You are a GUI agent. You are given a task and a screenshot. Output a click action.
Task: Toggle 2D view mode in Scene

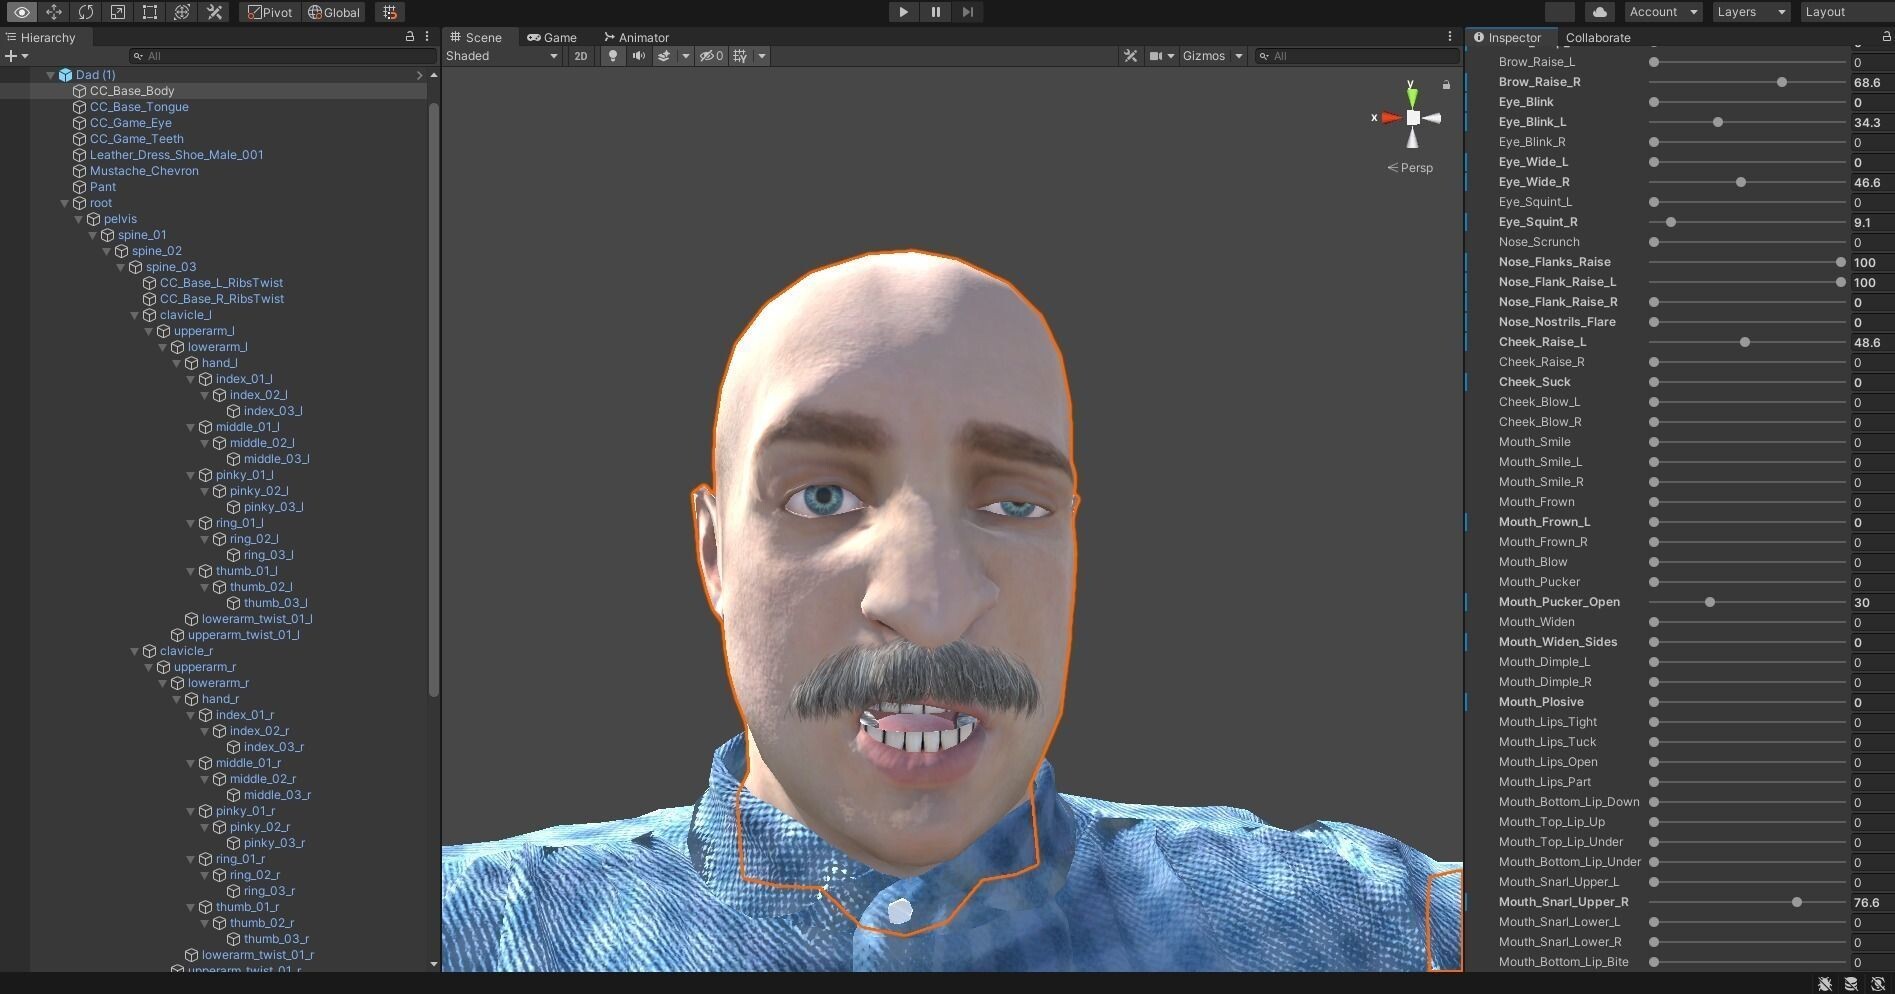point(580,56)
